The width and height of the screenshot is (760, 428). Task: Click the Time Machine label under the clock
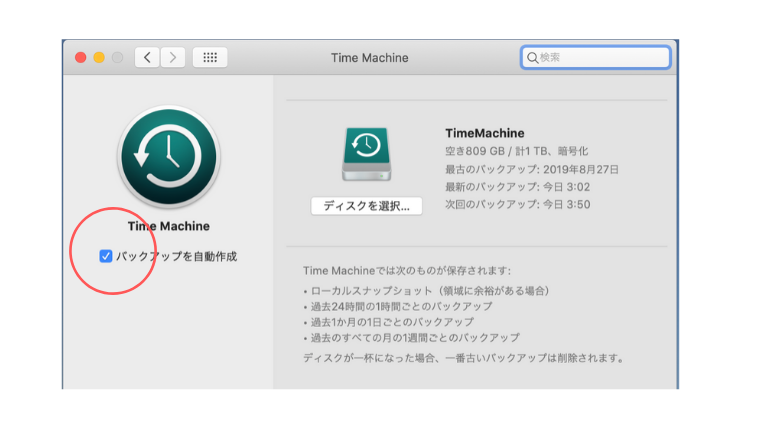[x=169, y=226]
